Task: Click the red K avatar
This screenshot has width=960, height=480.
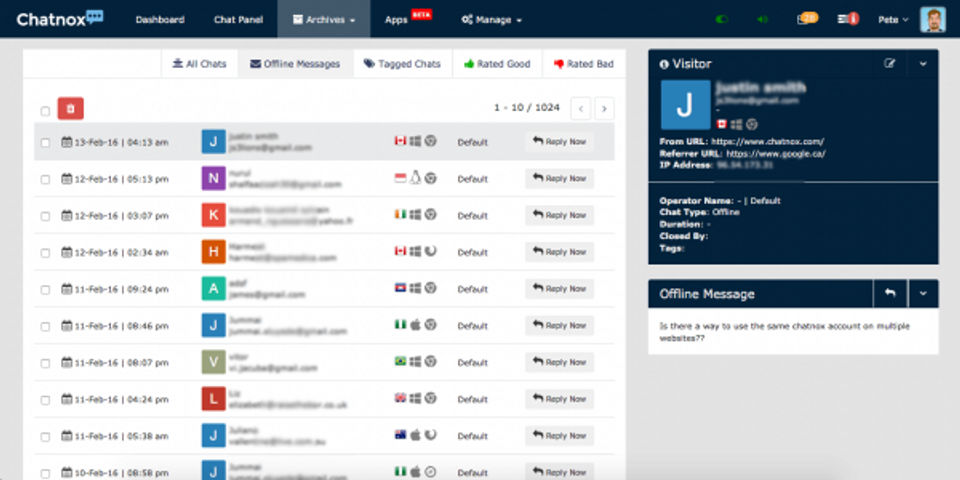Action: click(213, 215)
